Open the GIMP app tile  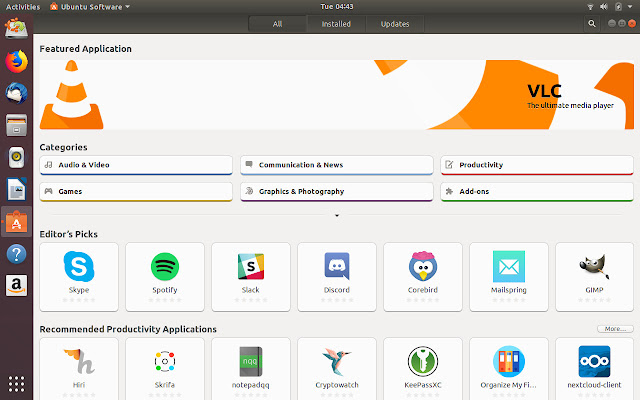click(x=595, y=277)
